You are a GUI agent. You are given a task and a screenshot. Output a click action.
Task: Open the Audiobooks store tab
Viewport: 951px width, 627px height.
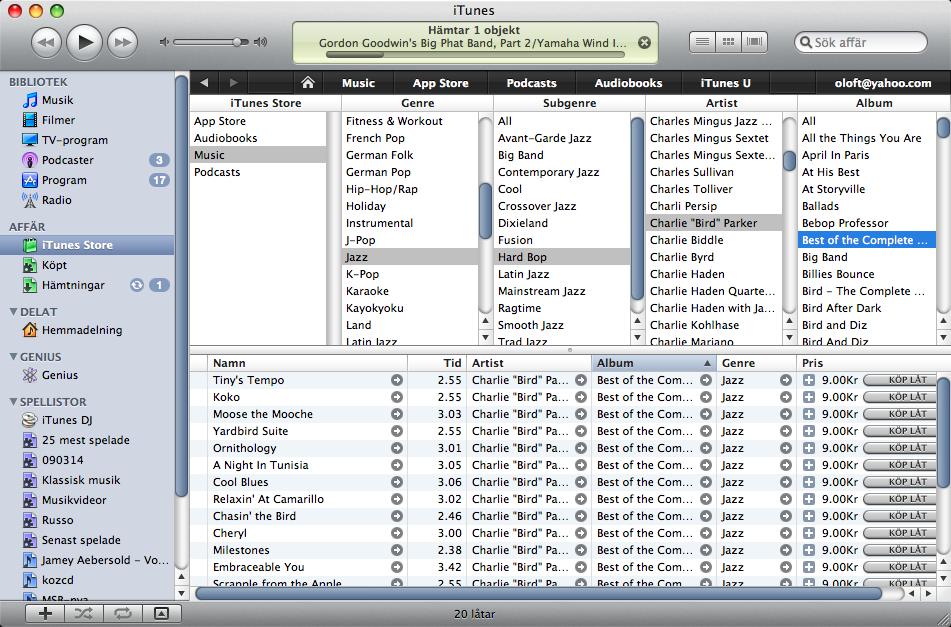coord(628,83)
